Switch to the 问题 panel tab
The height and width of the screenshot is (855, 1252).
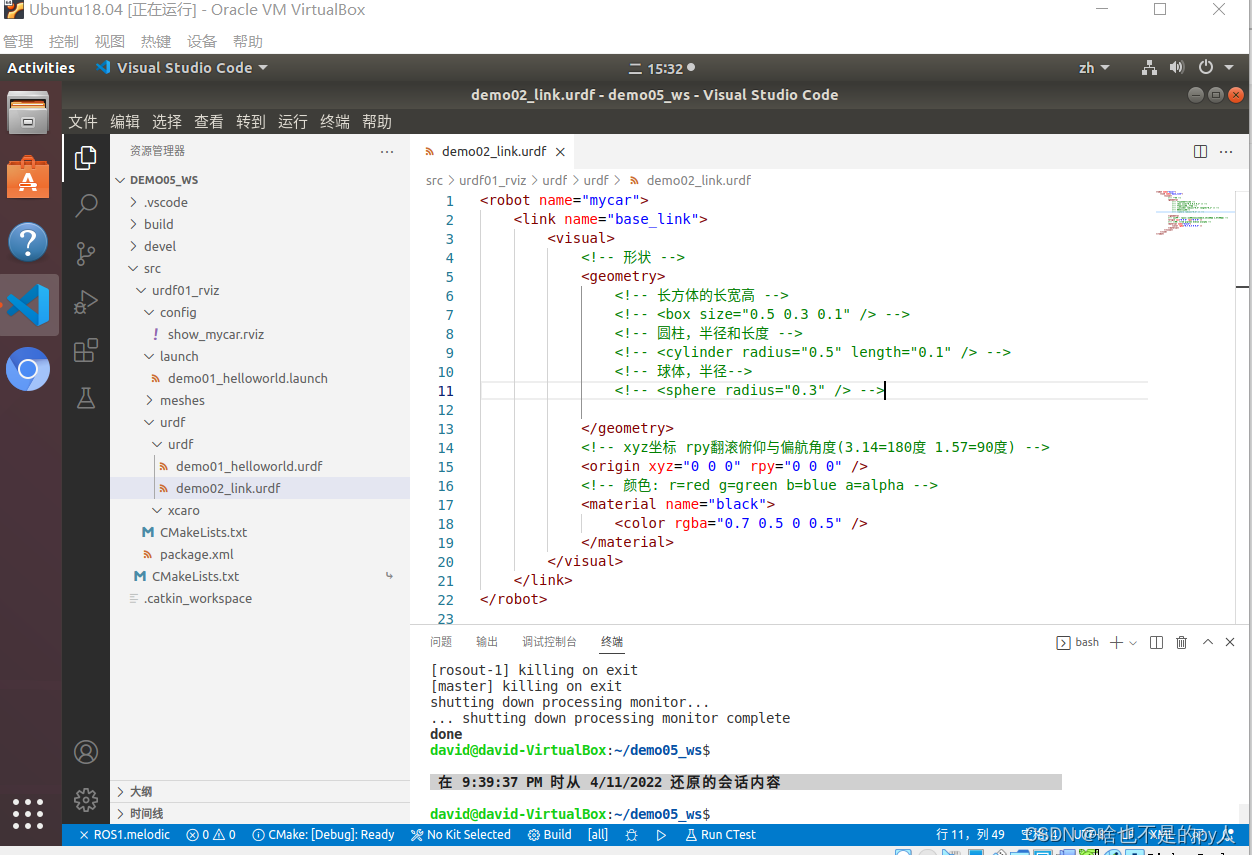pos(441,642)
